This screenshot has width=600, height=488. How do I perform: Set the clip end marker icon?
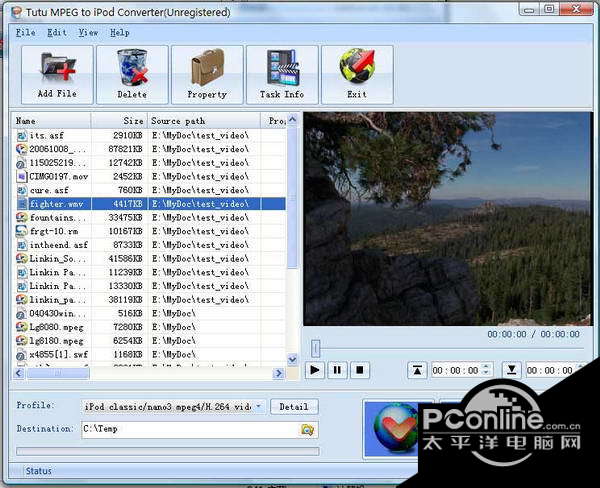(512, 370)
